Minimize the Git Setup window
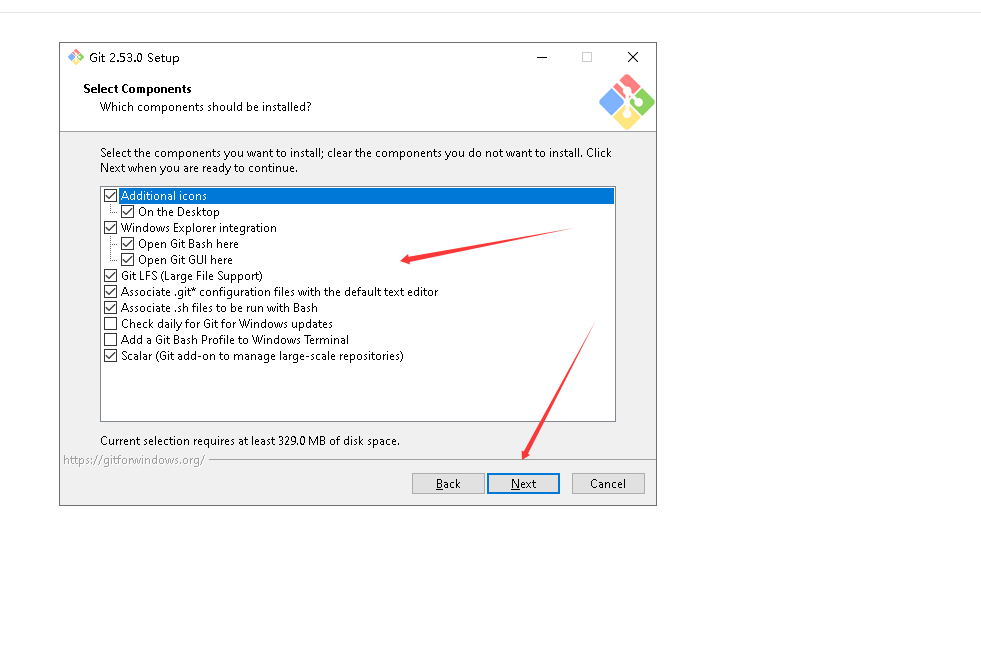The height and width of the screenshot is (645, 981). pos(541,58)
